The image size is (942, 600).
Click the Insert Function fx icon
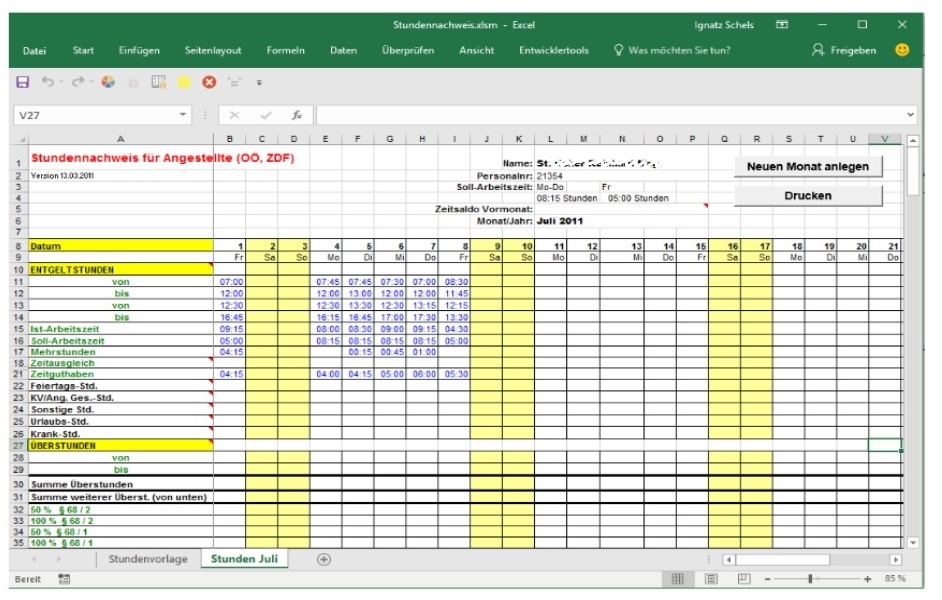(297, 115)
